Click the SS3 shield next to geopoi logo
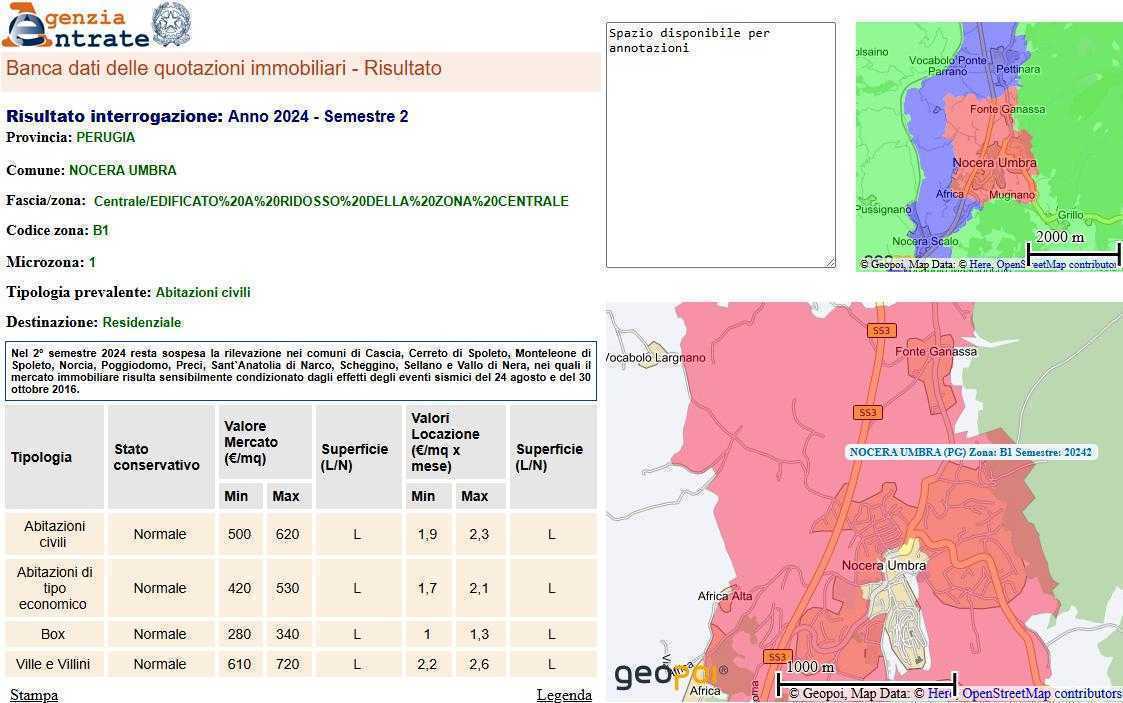 (776, 657)
